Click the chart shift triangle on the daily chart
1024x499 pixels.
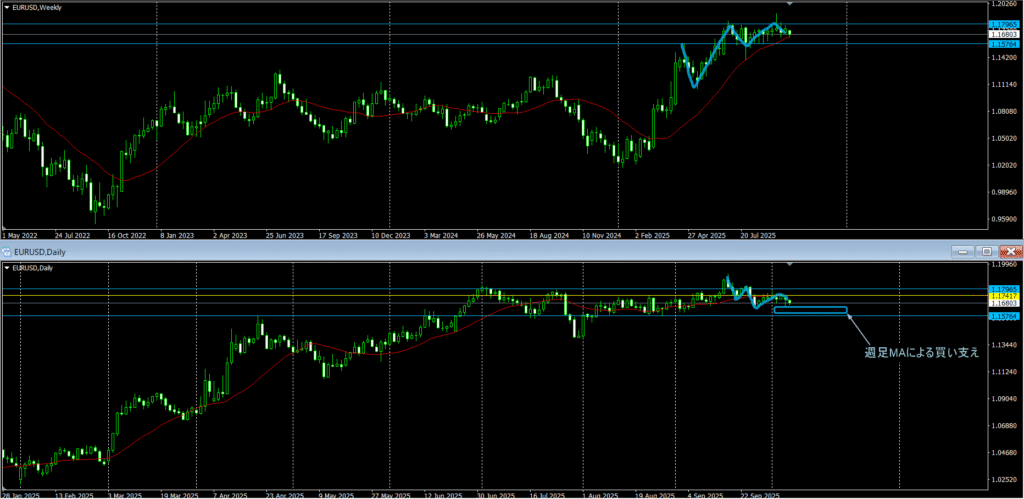pyautogui.click(x=791, y=265)
